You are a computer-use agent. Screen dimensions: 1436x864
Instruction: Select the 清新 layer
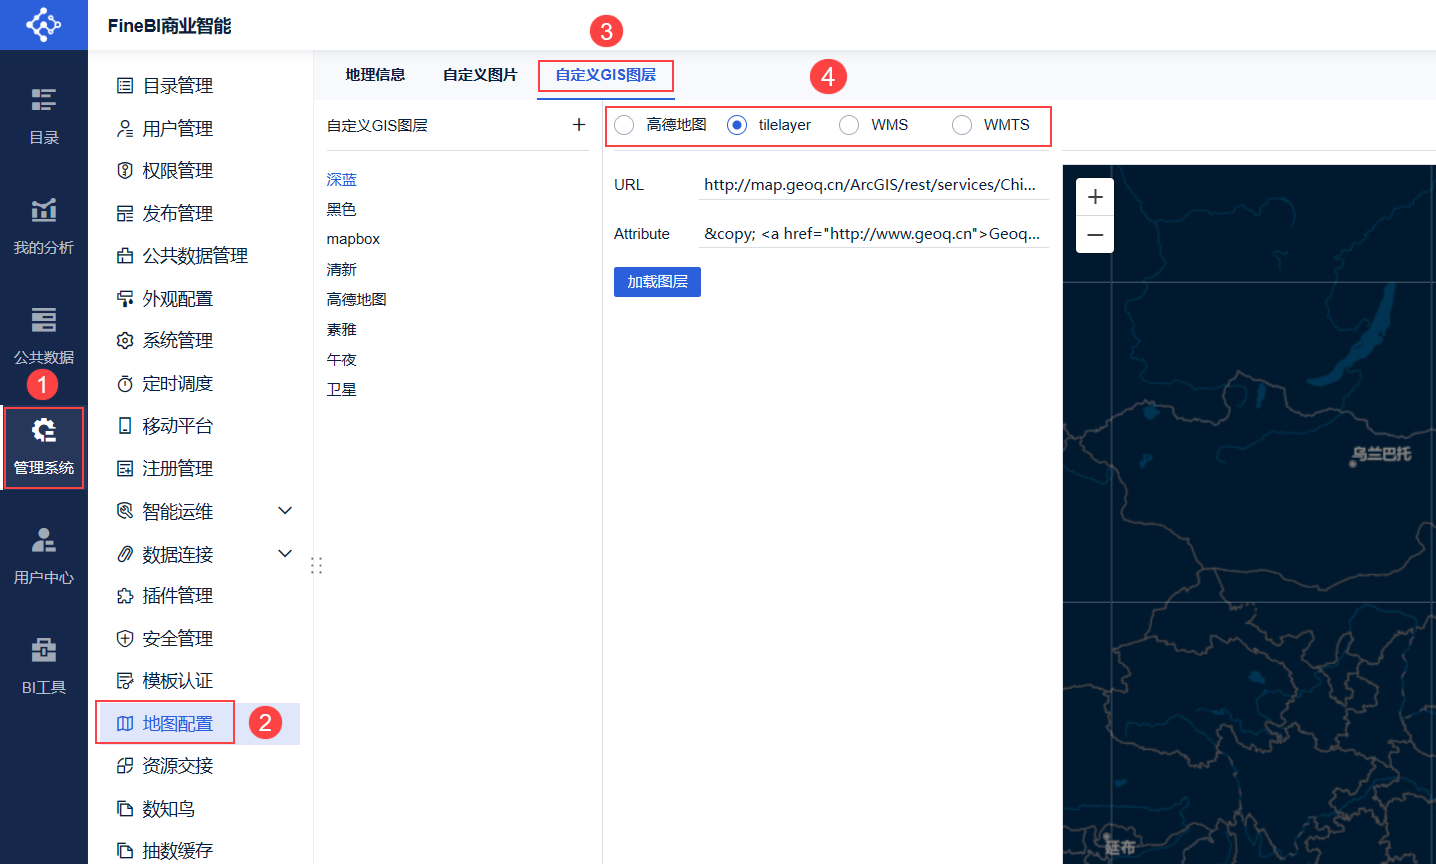click(x=342, y=270)
